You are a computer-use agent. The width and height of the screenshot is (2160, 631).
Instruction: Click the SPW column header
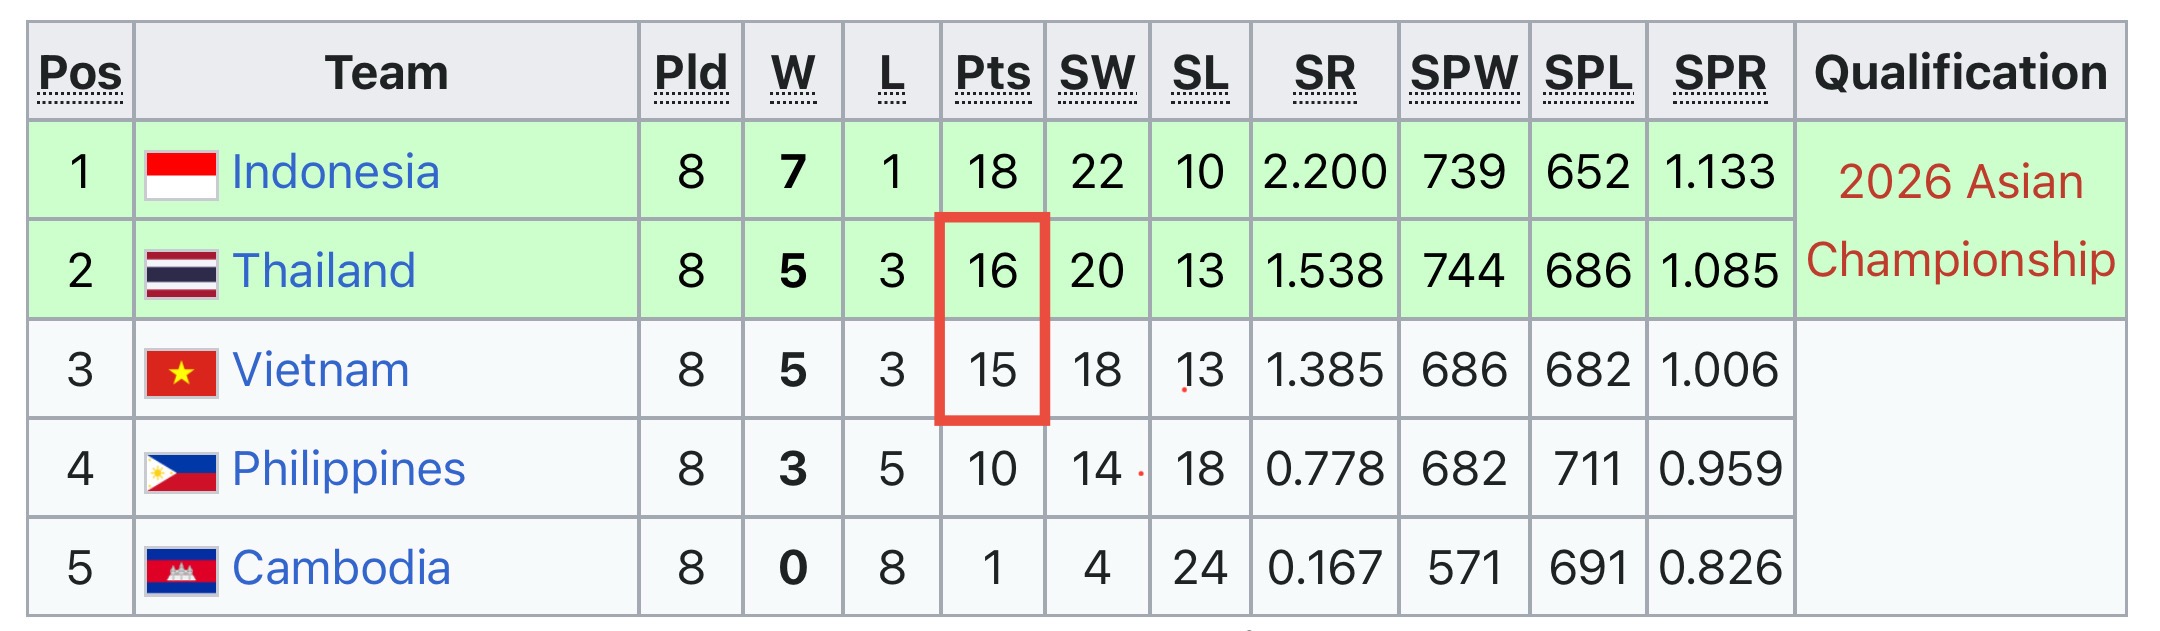tap(1464, 75)
